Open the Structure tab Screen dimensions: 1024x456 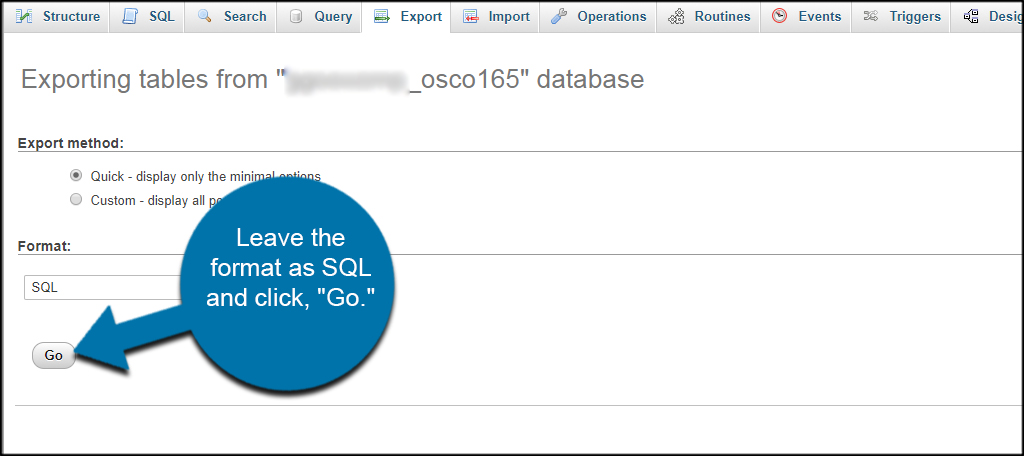coord(56,16)
